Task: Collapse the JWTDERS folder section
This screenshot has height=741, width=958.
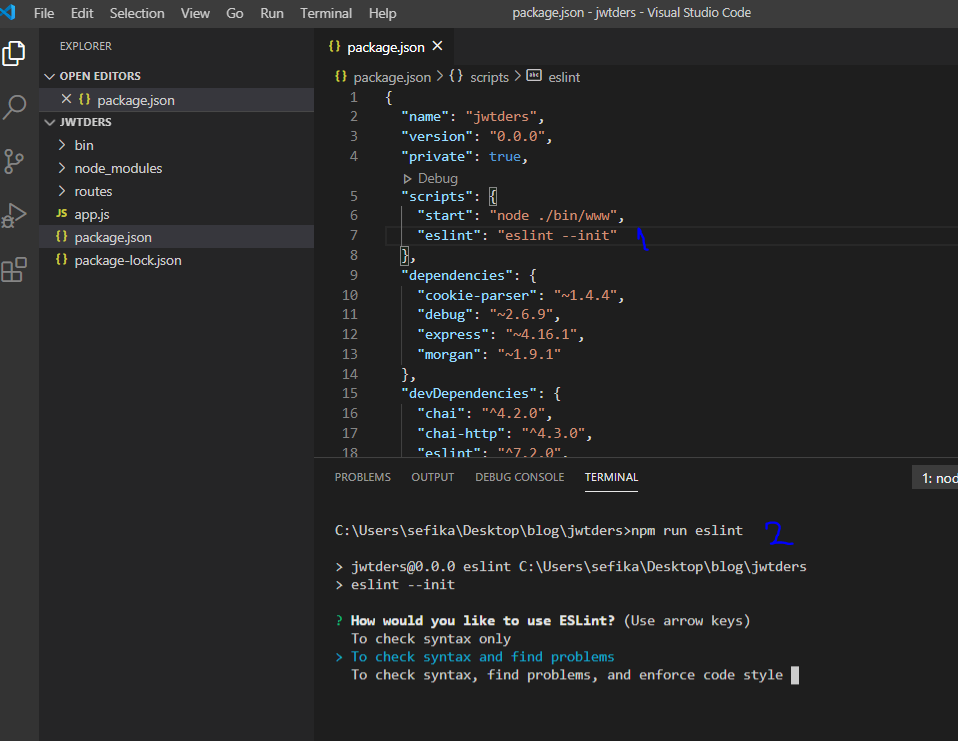Action: pos(49,122)
